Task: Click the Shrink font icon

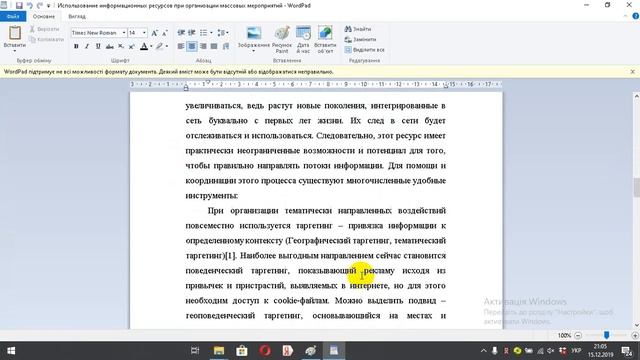Action: click(x=164, y=33)
